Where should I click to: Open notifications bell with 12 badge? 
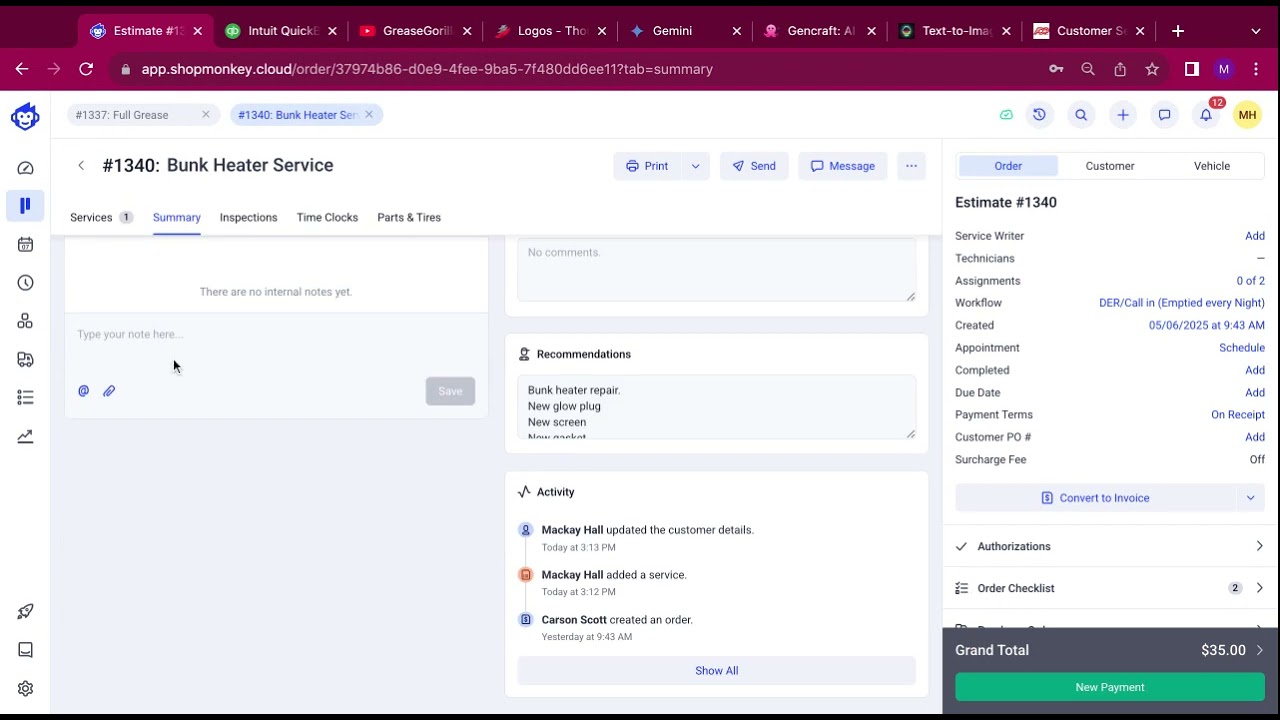click(x=1206, y=114)
